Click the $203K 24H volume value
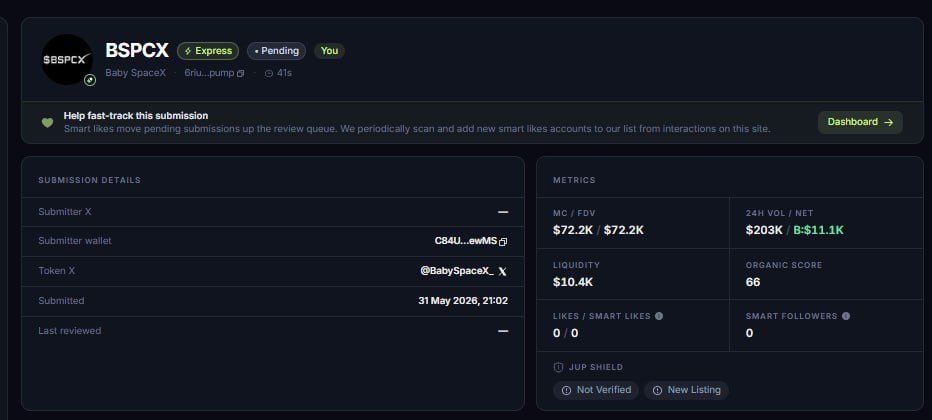 [764, 230]
